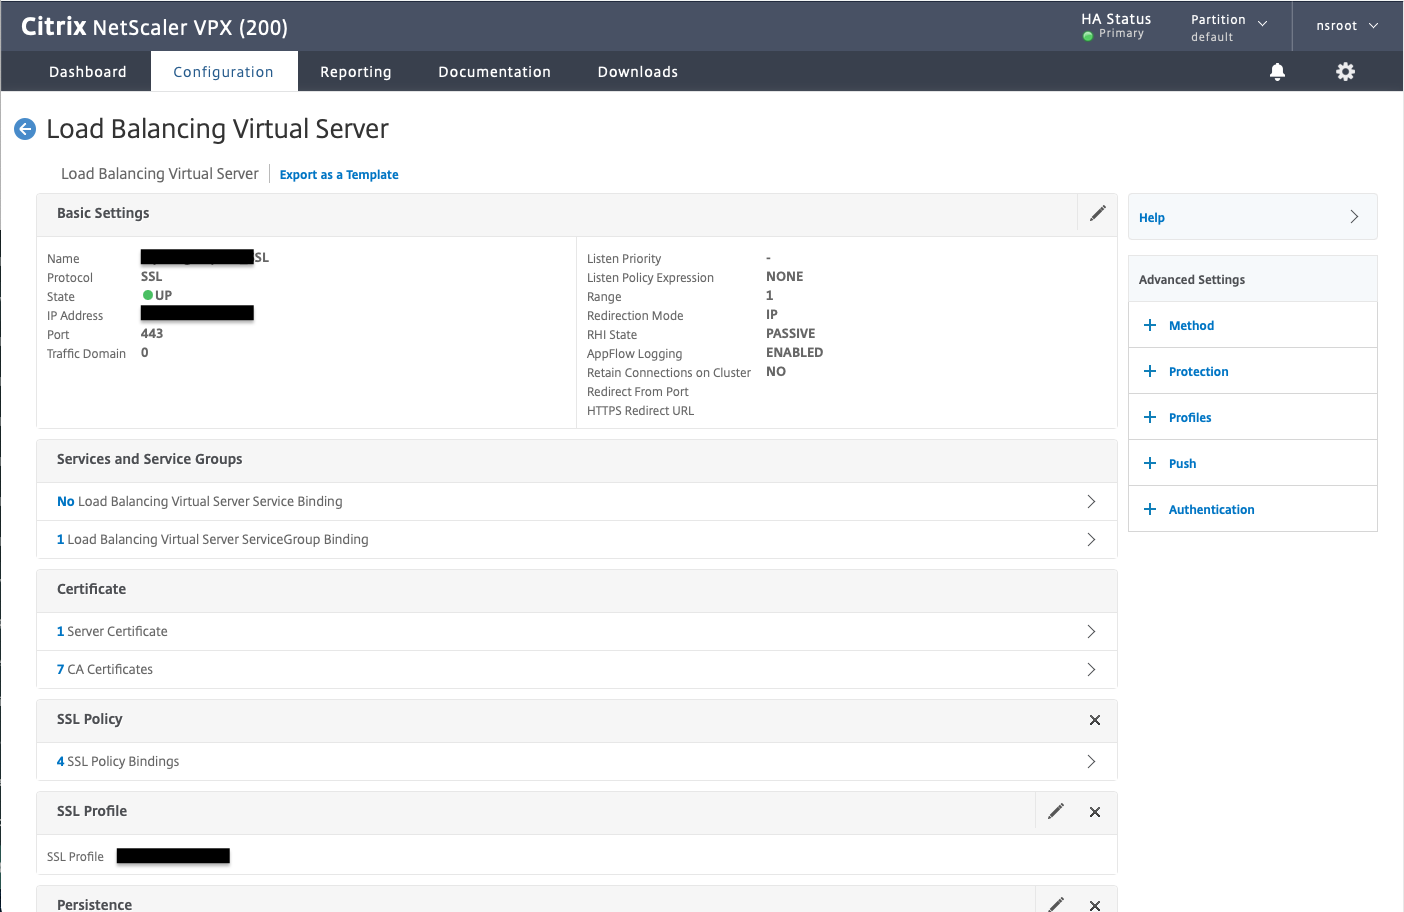Open the Reporting tab
This screenshot has width=1404, height=912.
pos(356,72)
